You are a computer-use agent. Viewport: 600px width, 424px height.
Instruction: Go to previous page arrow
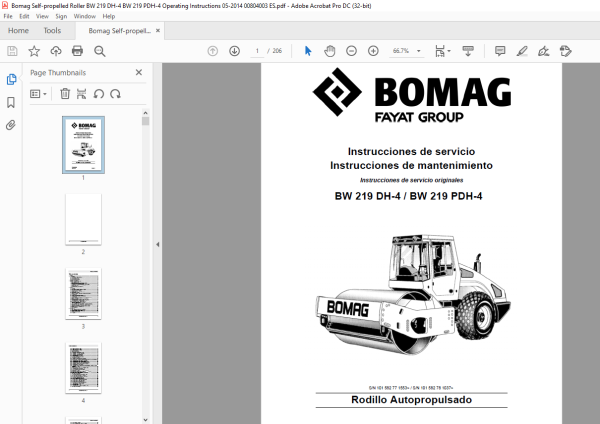pyautogui.click(x=213, y=51)
